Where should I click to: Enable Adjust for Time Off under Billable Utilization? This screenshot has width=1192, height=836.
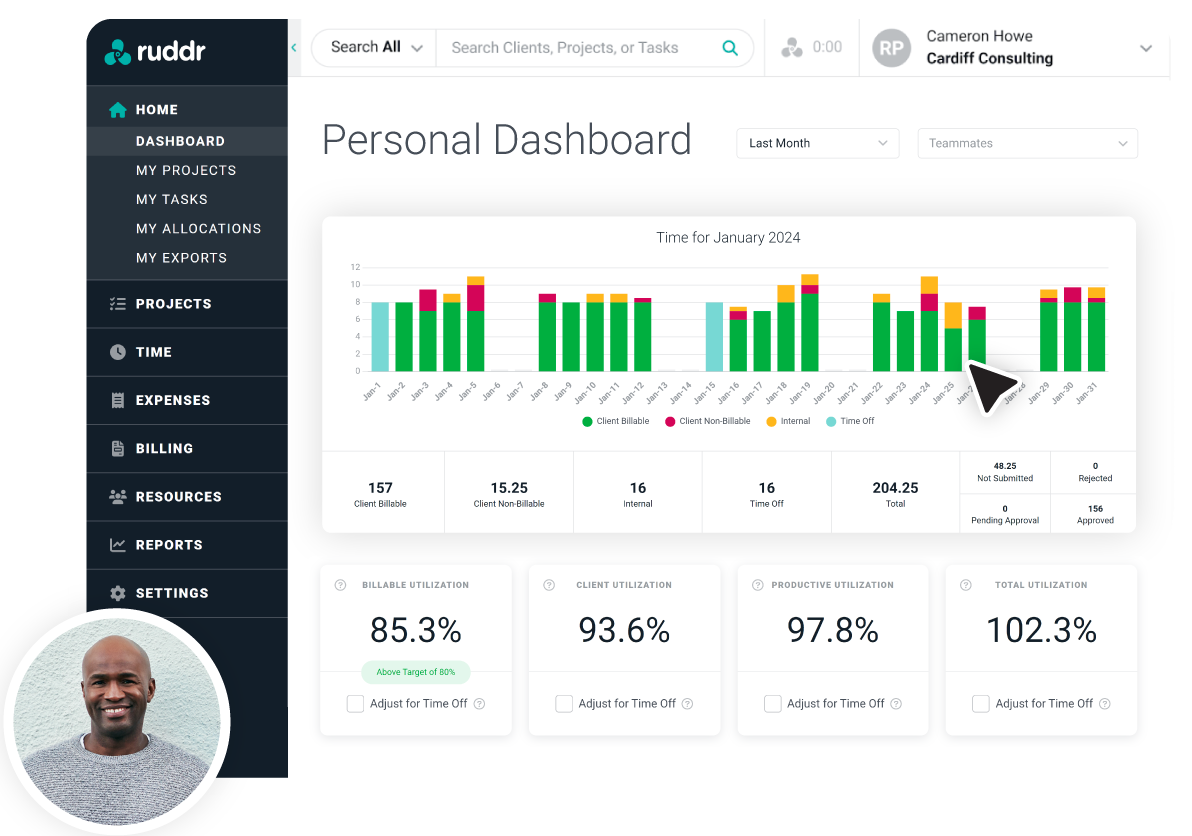[355, 703]
